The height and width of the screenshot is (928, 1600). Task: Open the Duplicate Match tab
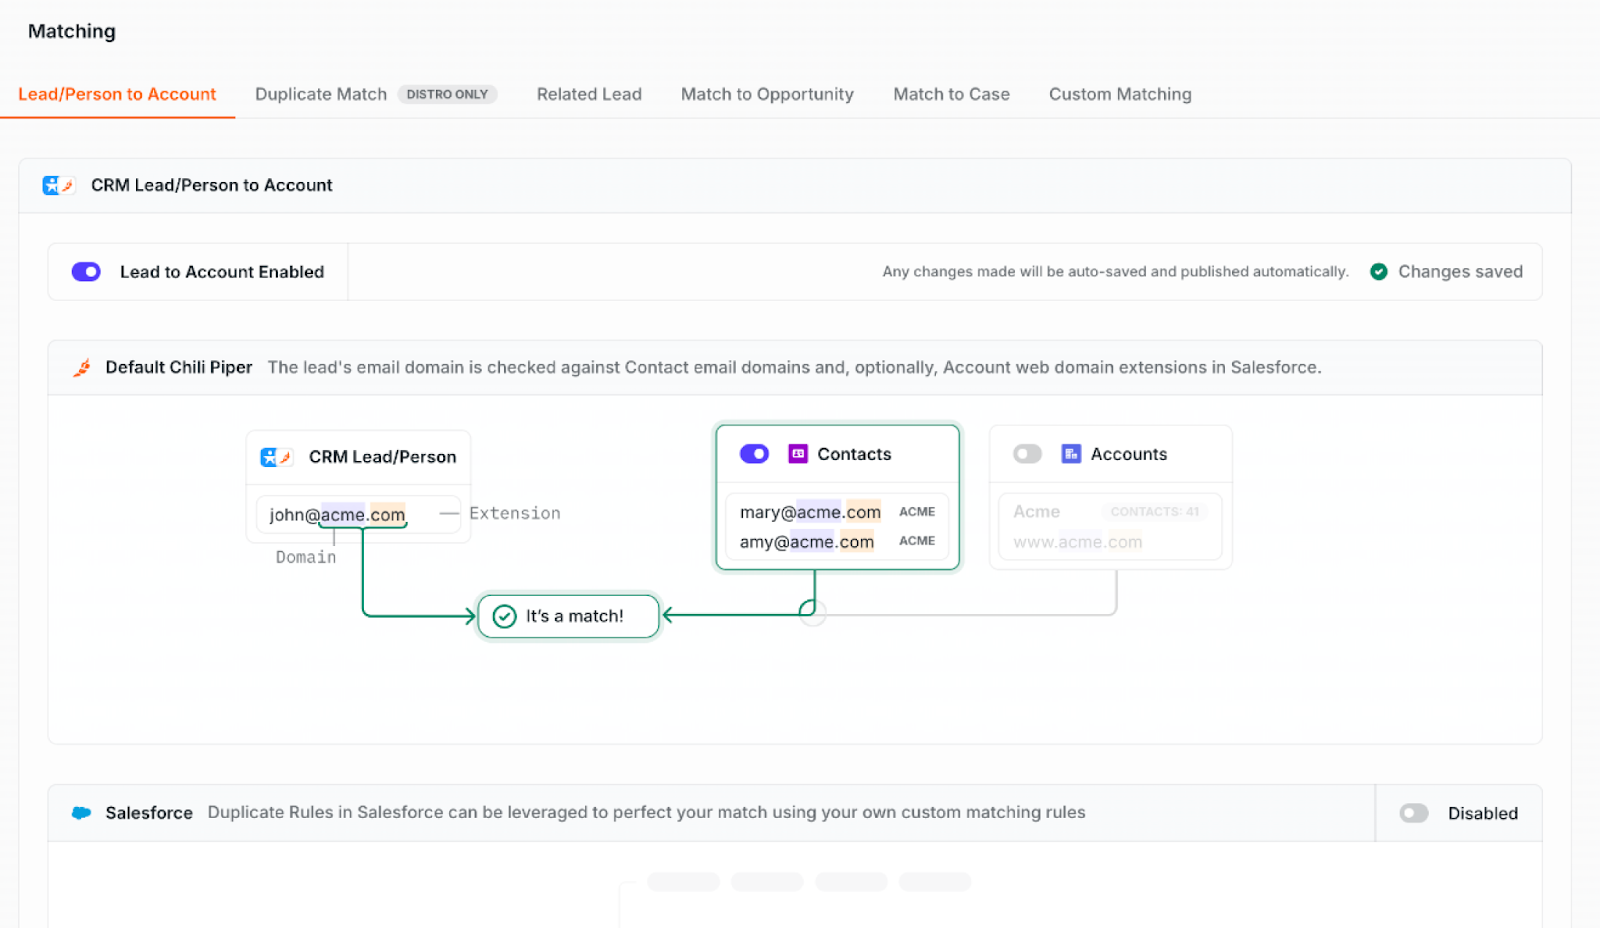point(321,94)
